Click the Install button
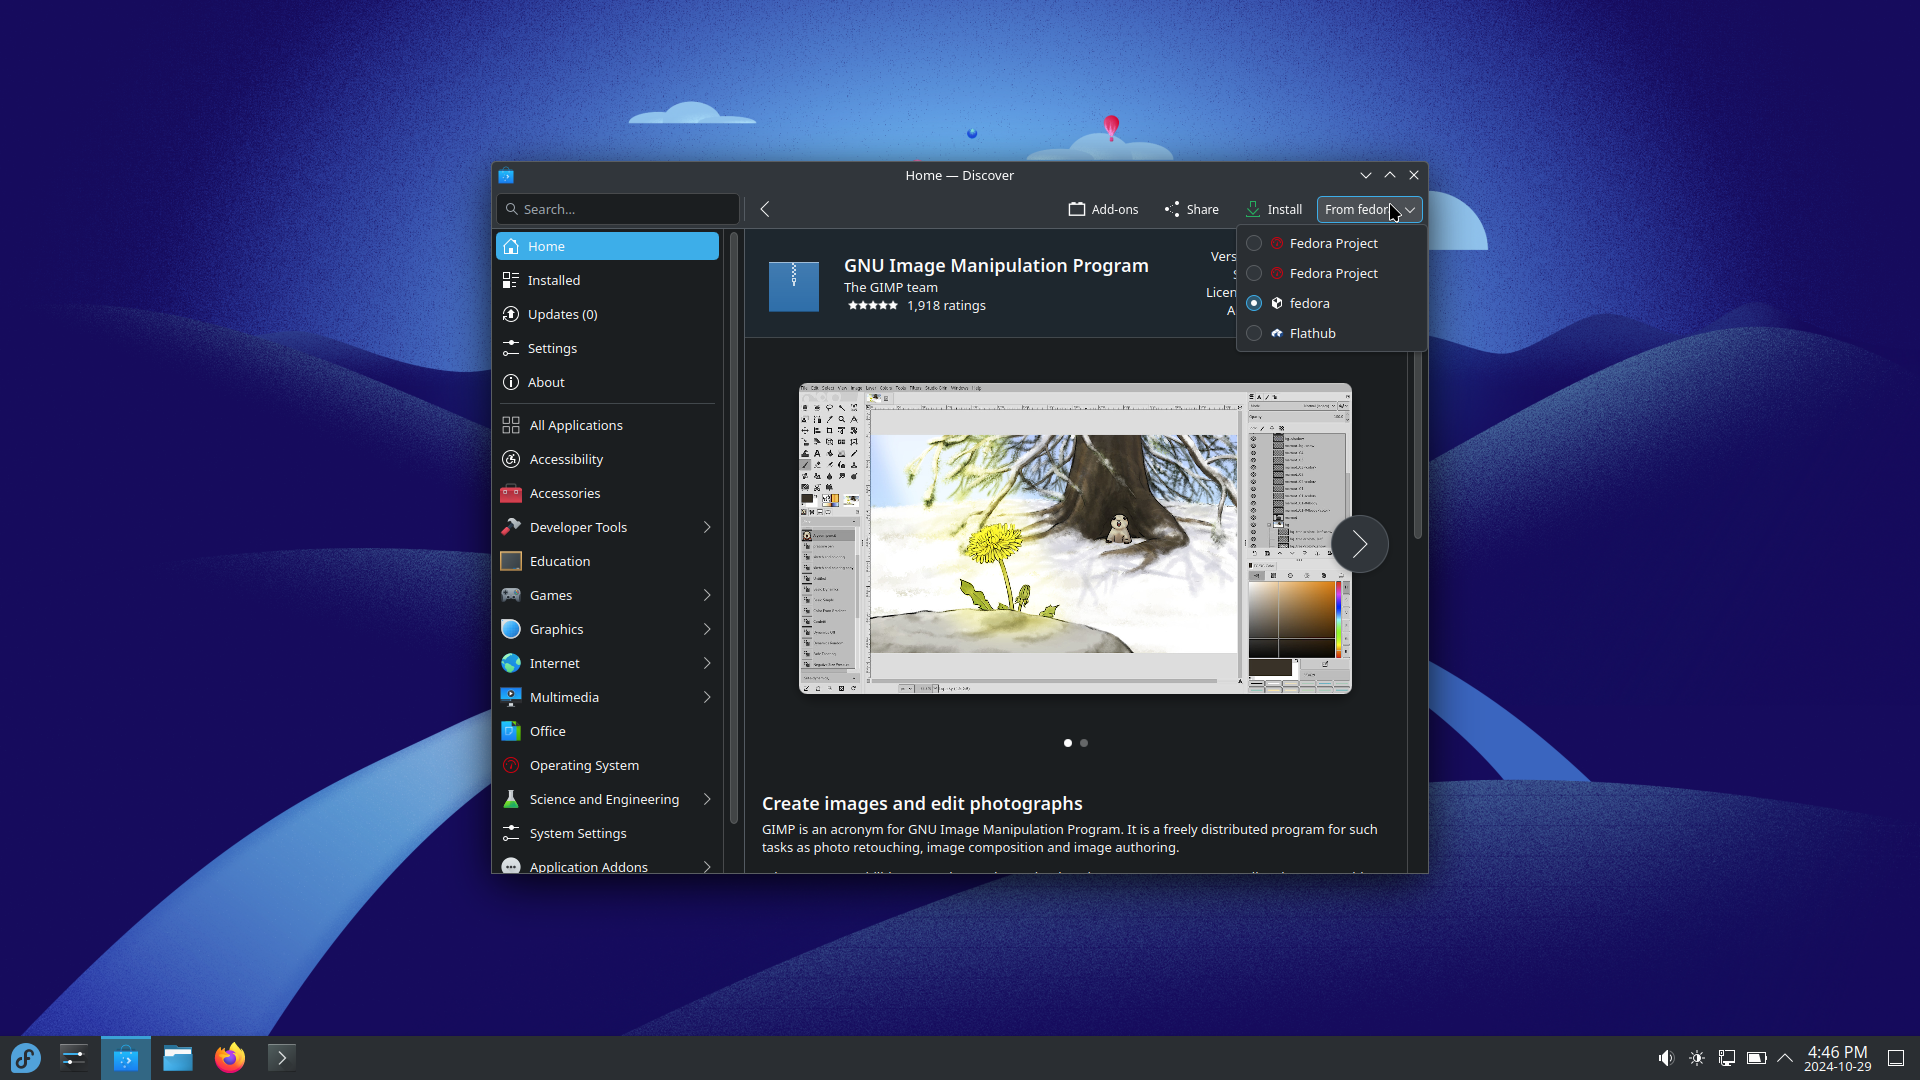 coord(1273,209)
